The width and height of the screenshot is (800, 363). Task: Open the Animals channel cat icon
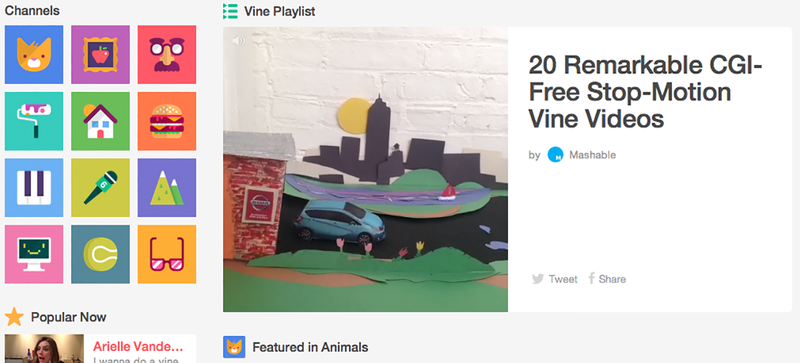coord(34,55)
